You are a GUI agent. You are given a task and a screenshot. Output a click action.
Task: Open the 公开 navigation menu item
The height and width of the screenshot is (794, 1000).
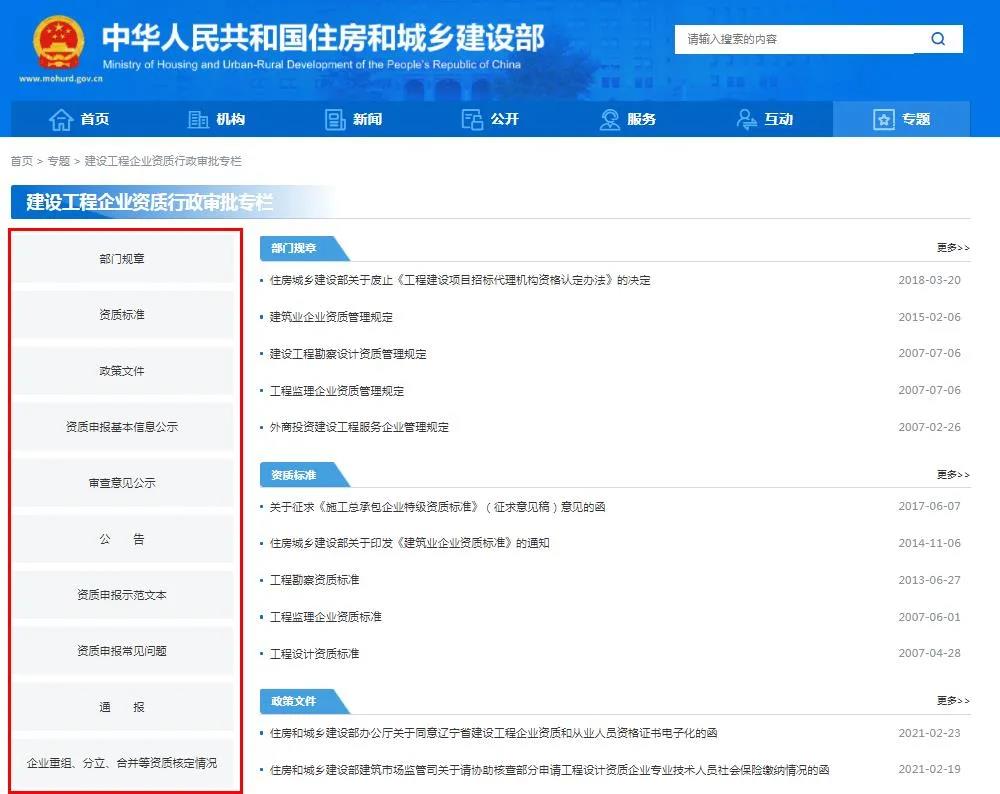490,119
